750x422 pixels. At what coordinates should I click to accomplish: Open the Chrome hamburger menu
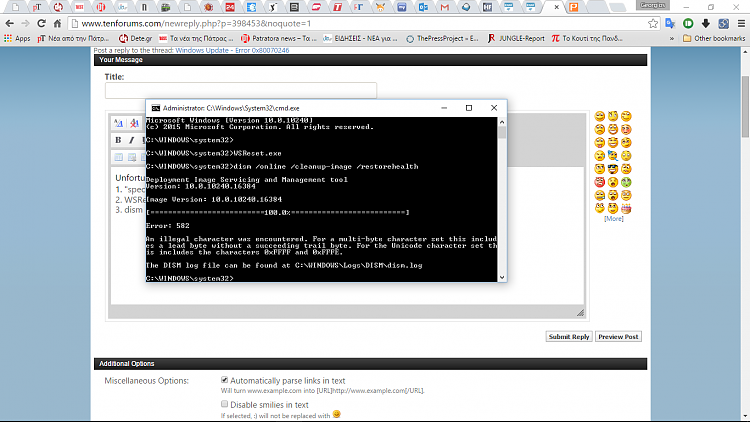coord(741,23)
